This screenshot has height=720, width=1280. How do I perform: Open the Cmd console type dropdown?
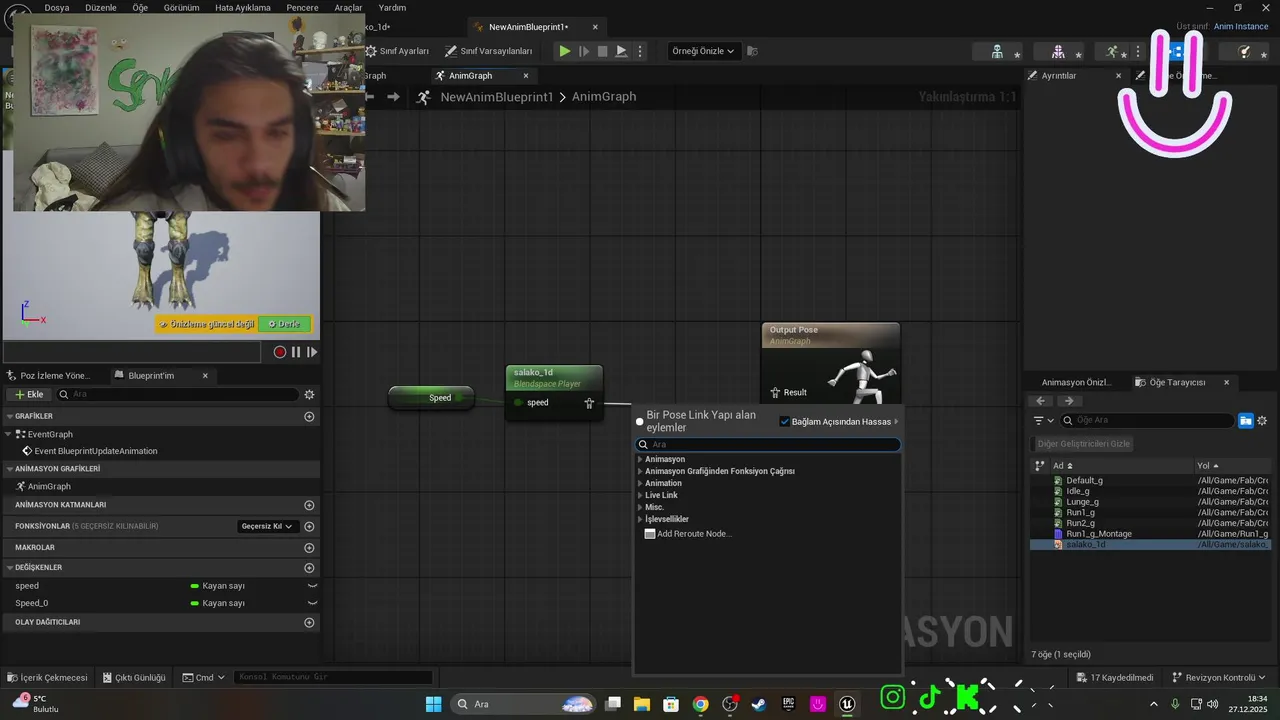204,678
